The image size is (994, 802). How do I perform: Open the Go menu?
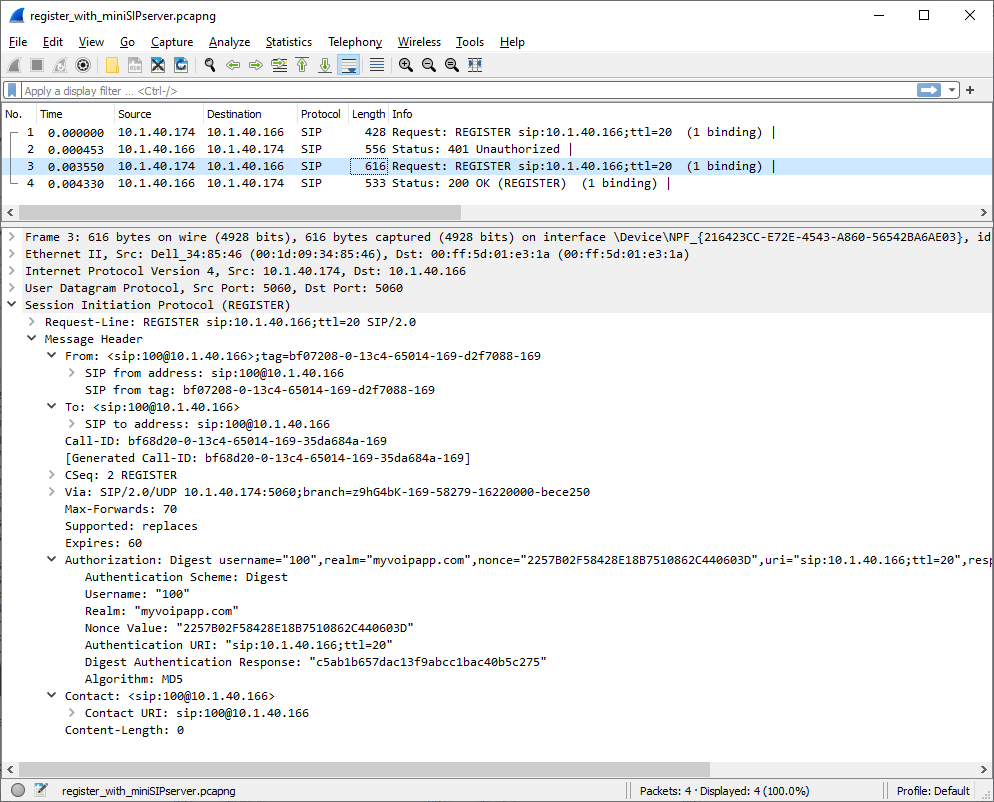(x=127, y=42)
